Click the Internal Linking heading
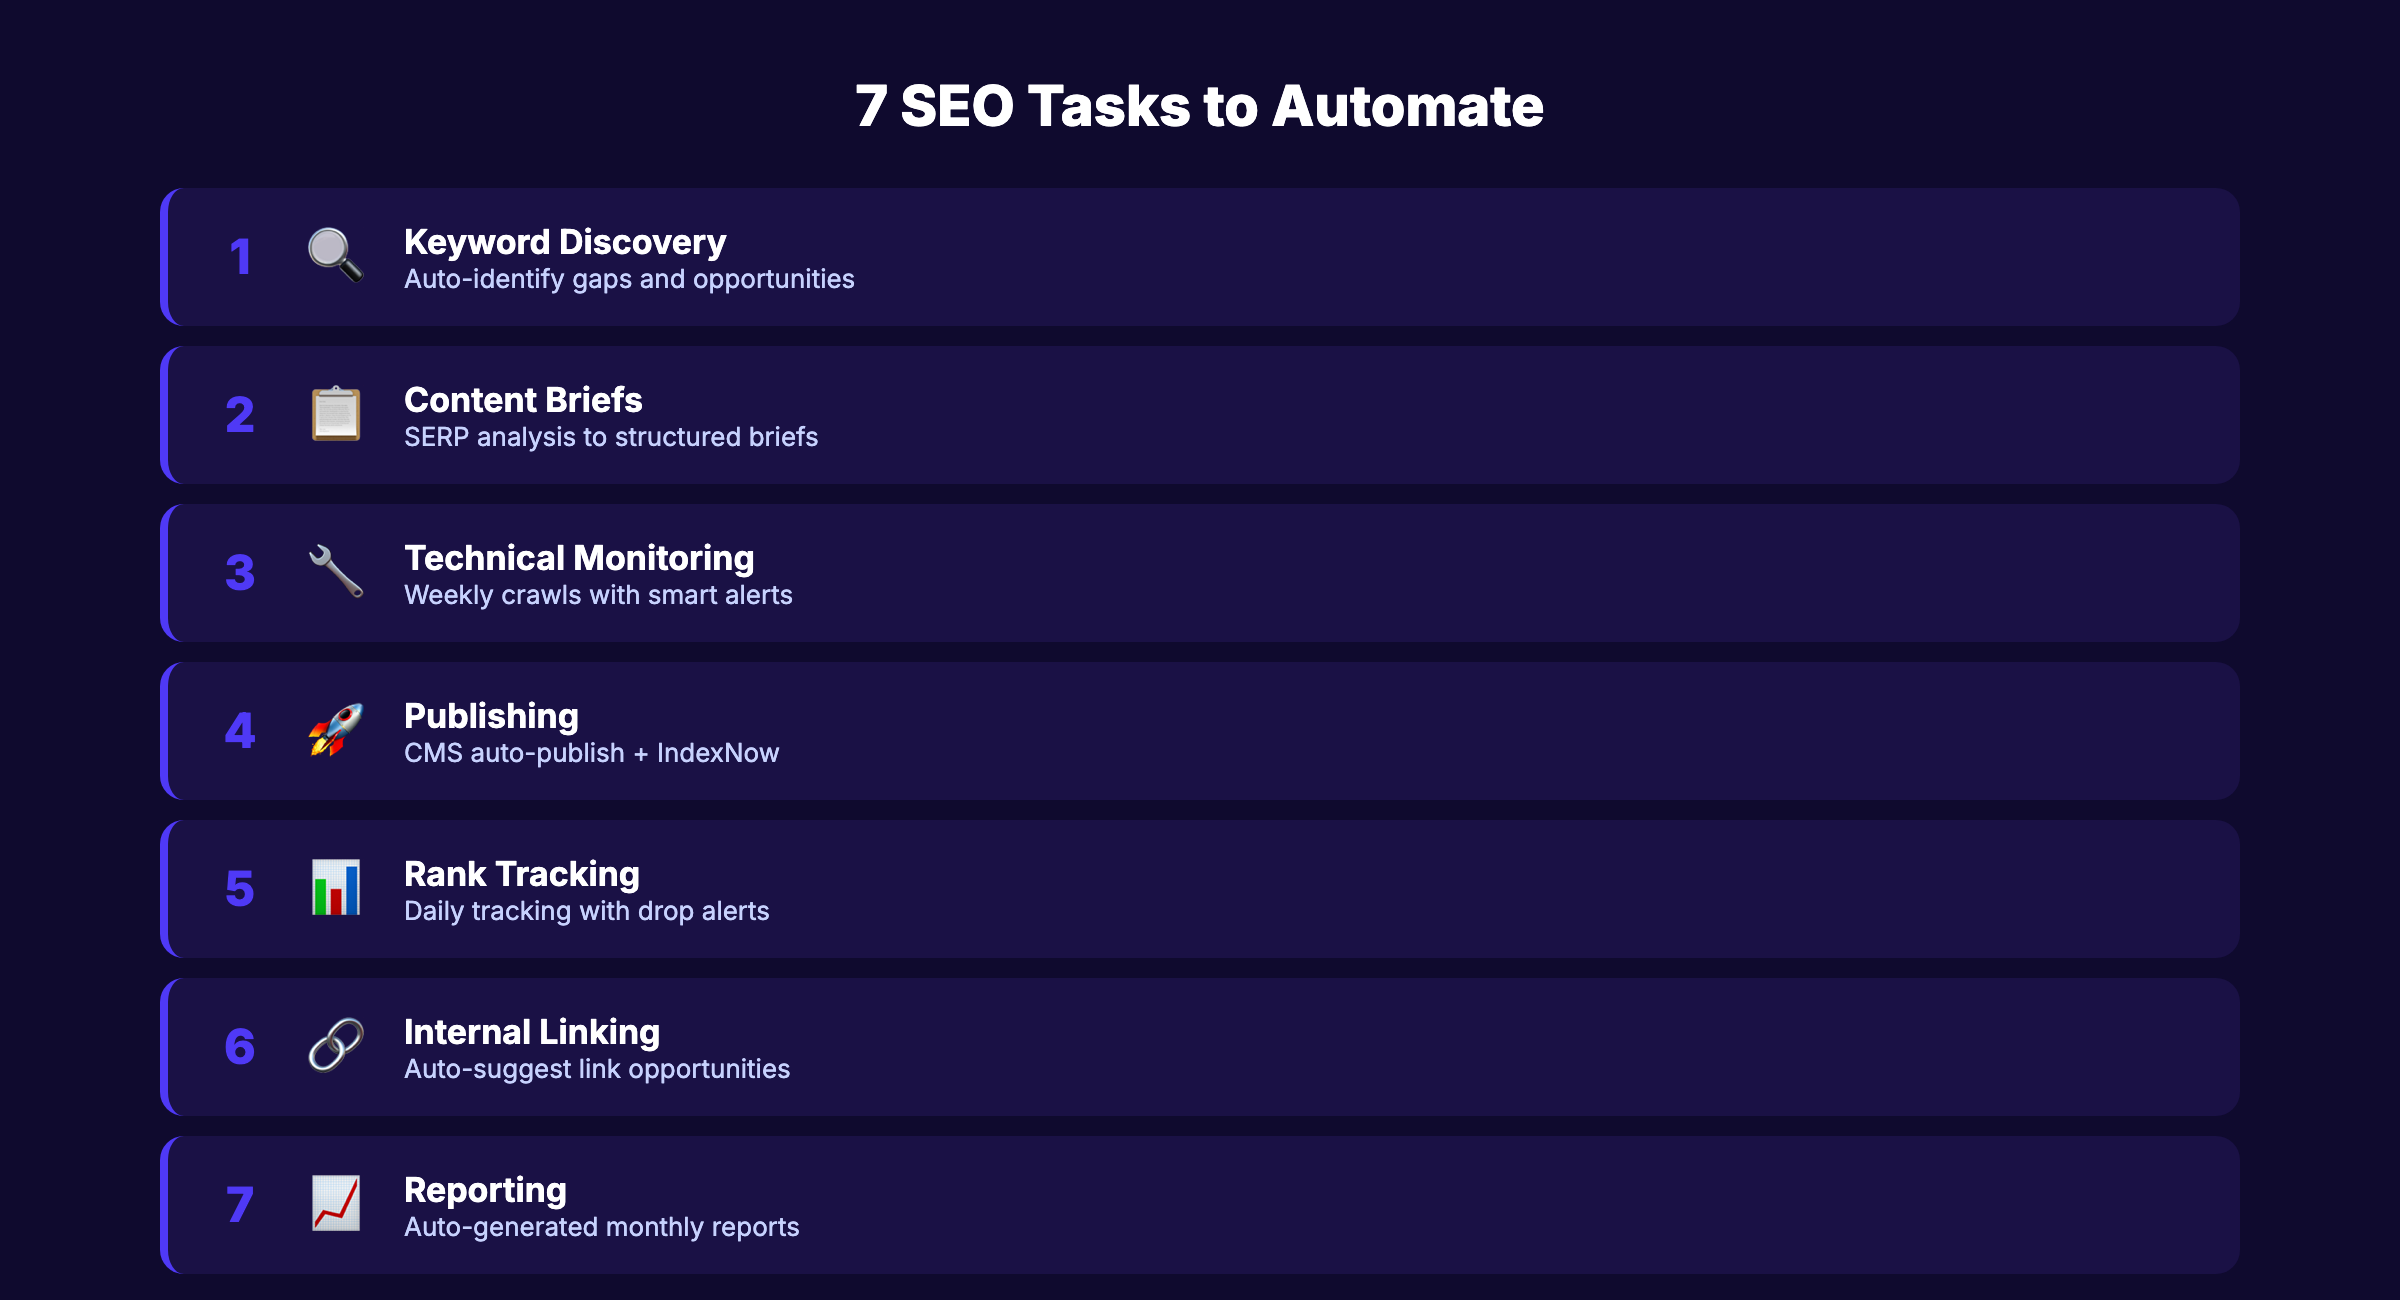 click(x=531, y=1031)
